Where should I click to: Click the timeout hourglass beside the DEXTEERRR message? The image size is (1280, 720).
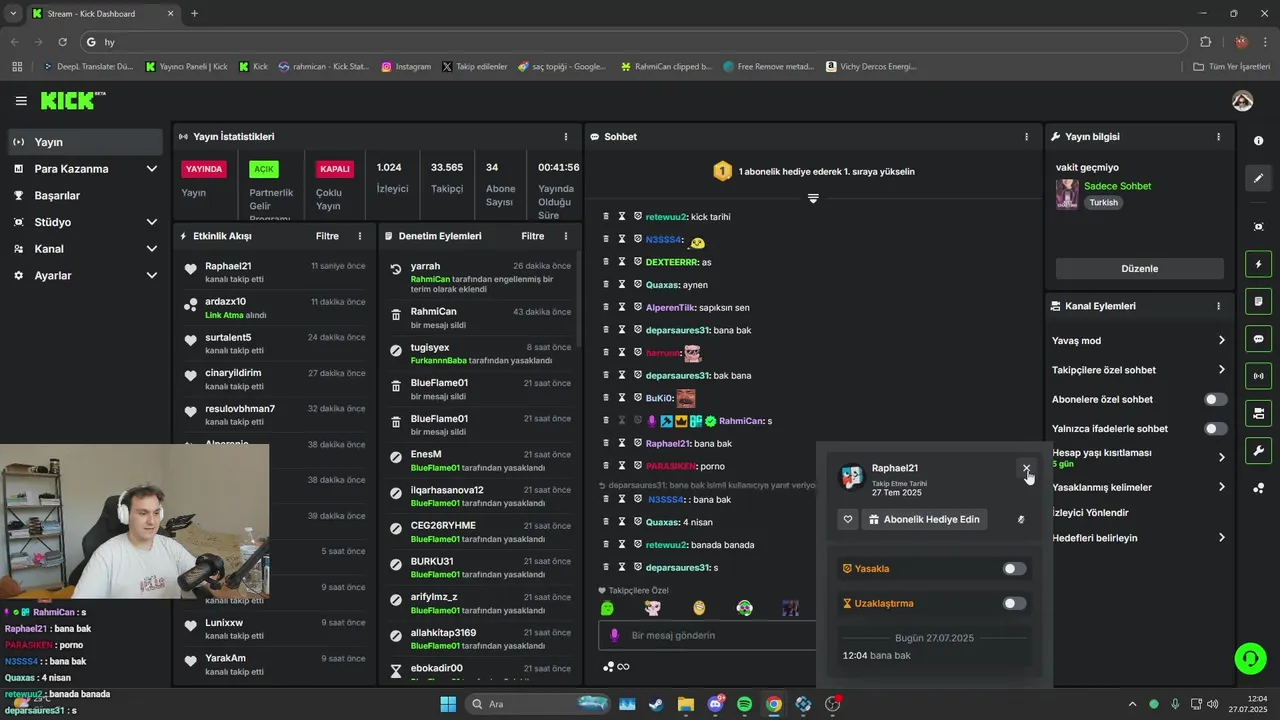621,262
